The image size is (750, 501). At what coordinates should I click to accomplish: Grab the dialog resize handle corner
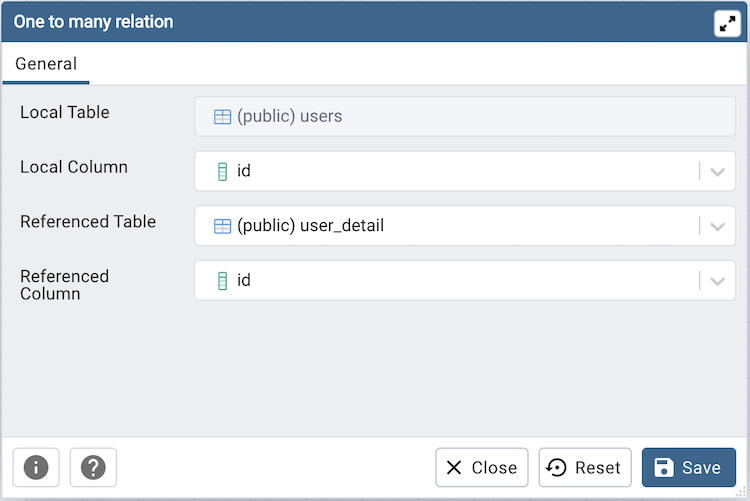point(740,491)
